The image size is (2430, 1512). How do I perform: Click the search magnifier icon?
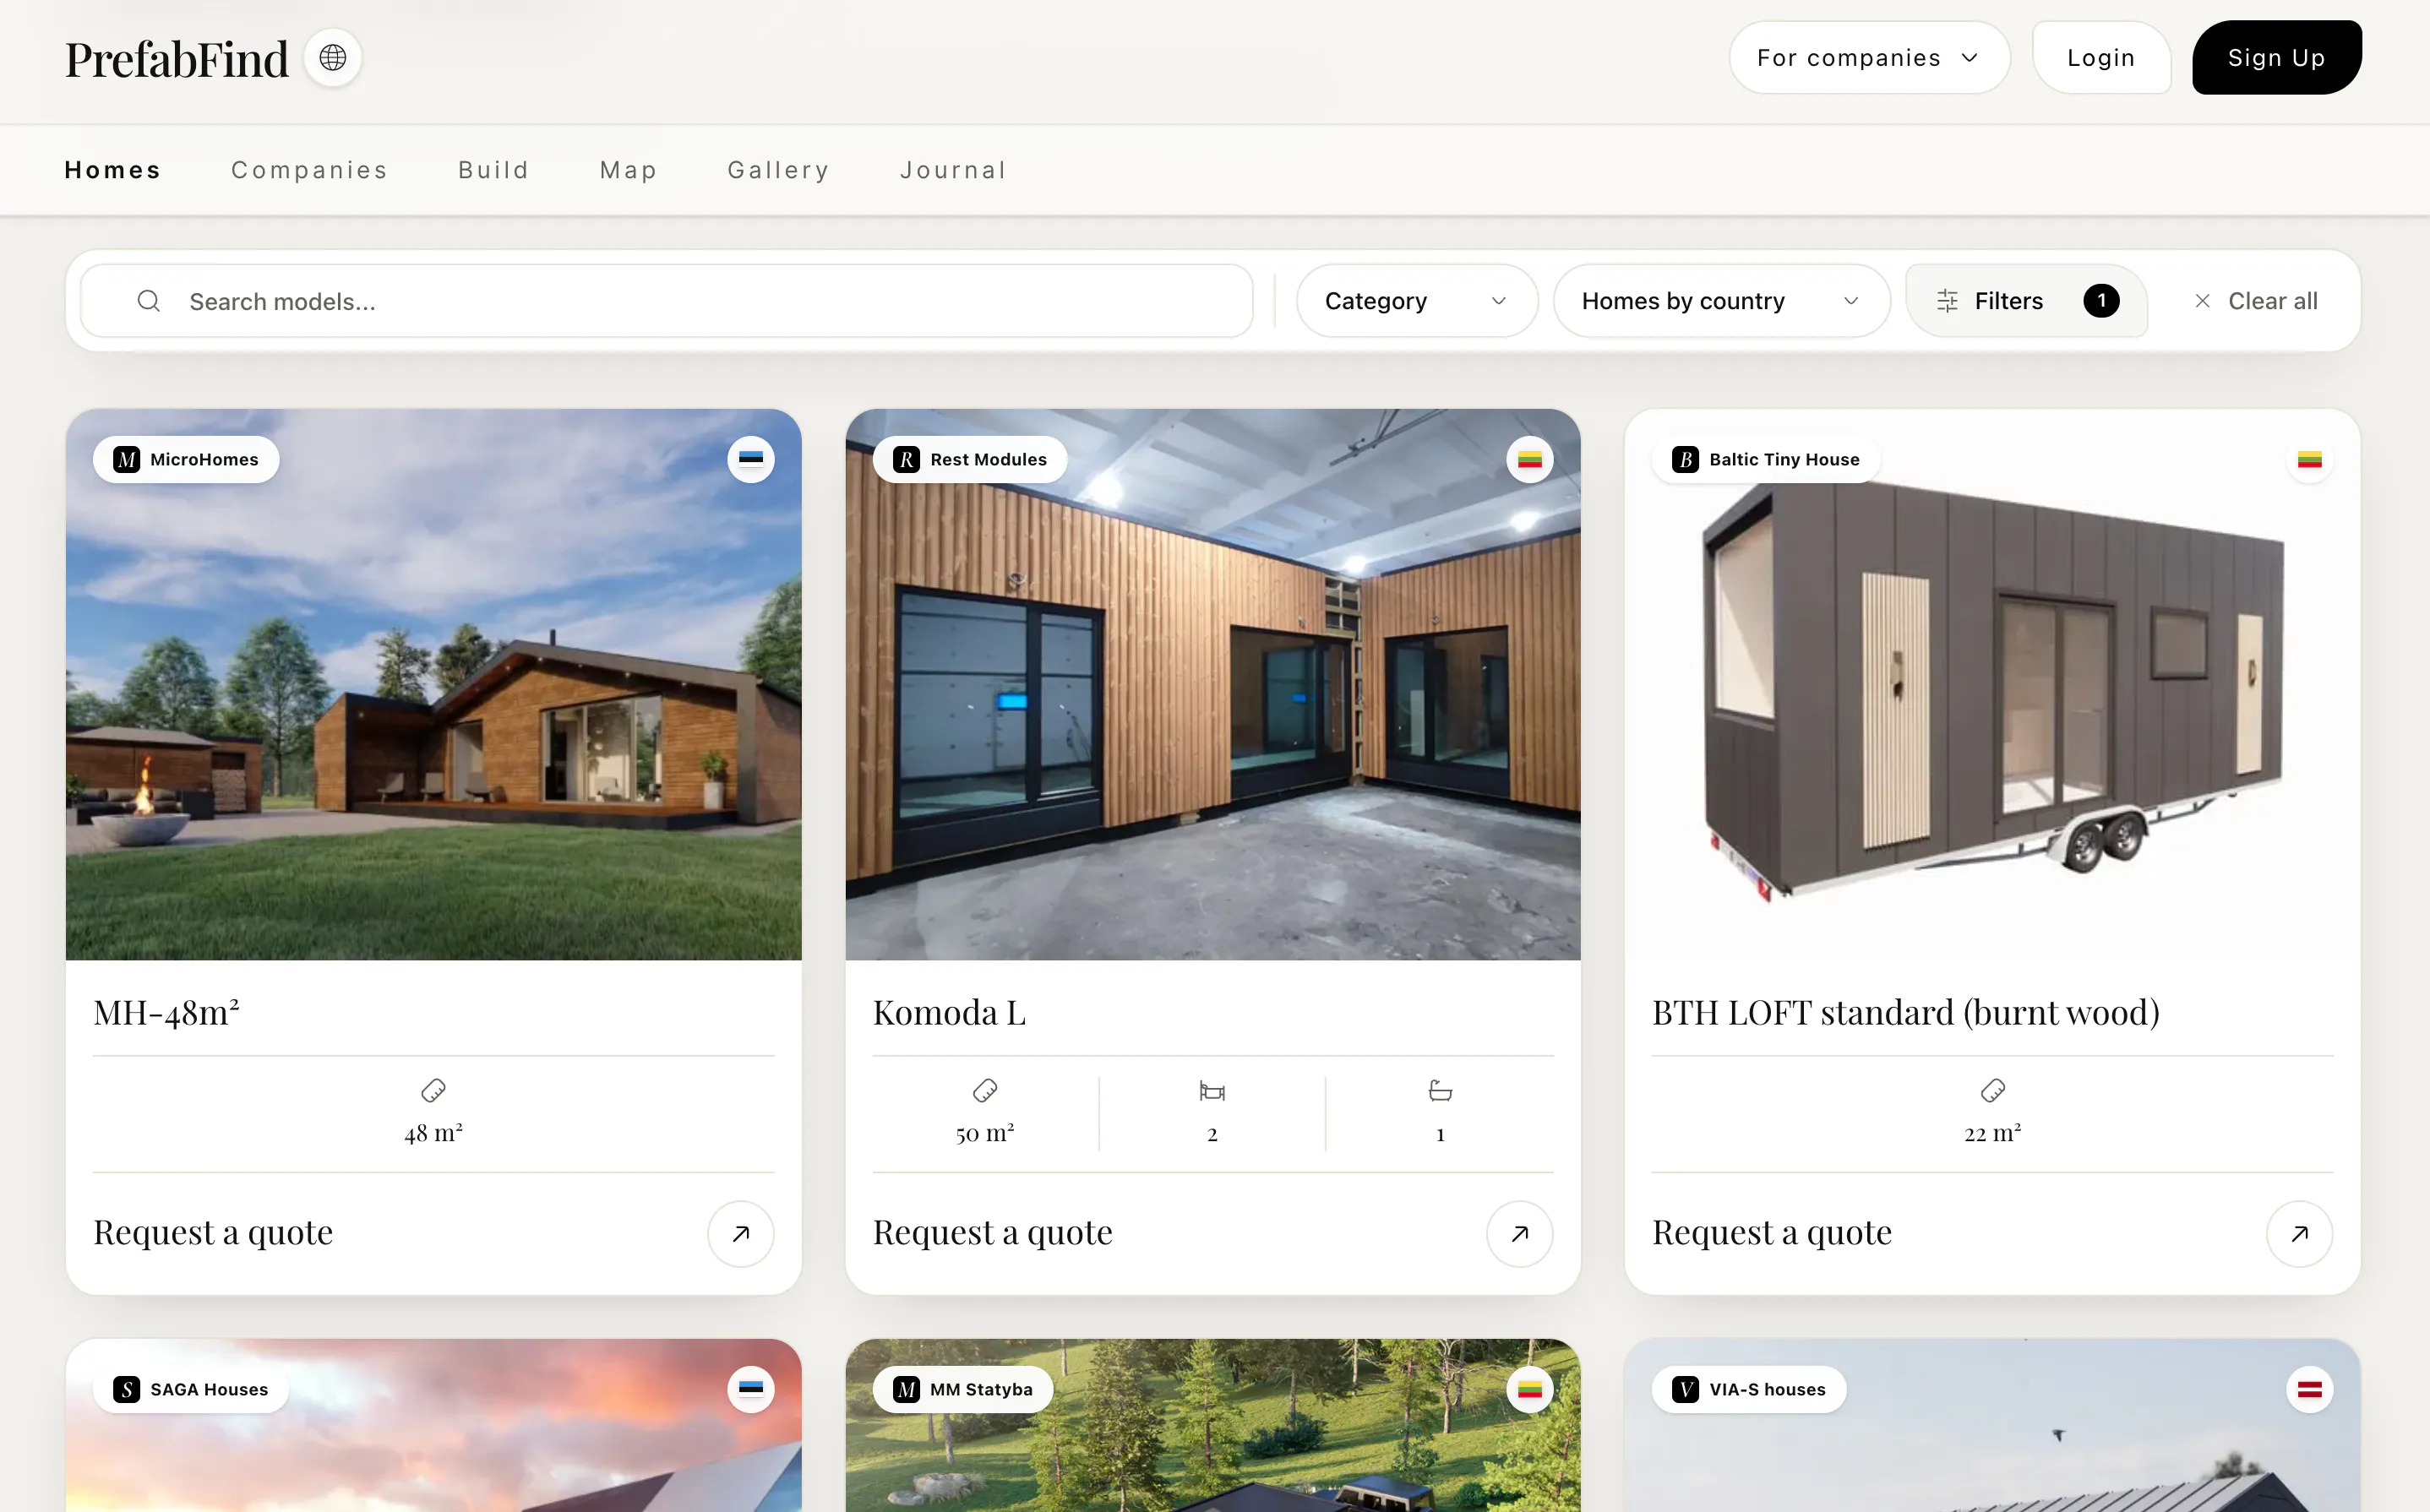pyautogui.click(x=149, y=301)
